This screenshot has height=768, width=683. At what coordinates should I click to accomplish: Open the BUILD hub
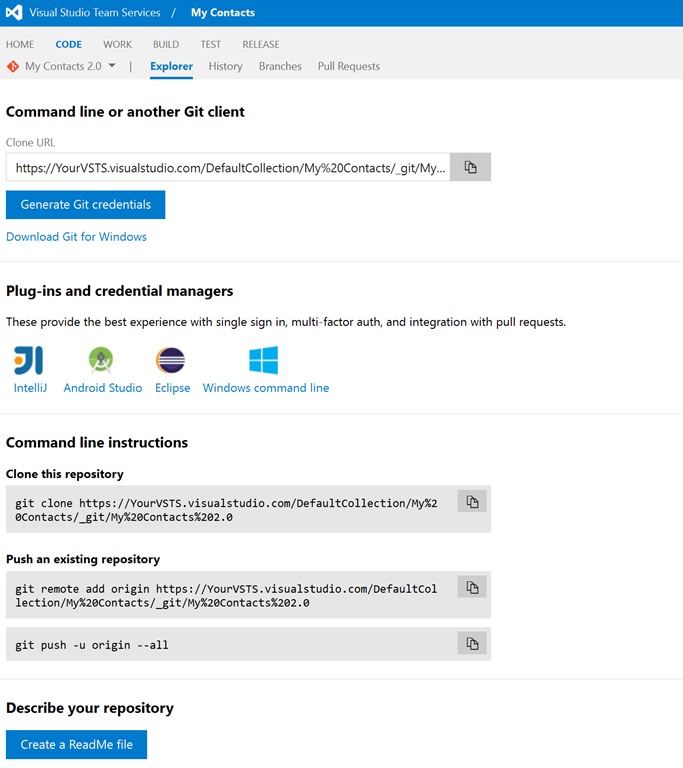[166, 45]
